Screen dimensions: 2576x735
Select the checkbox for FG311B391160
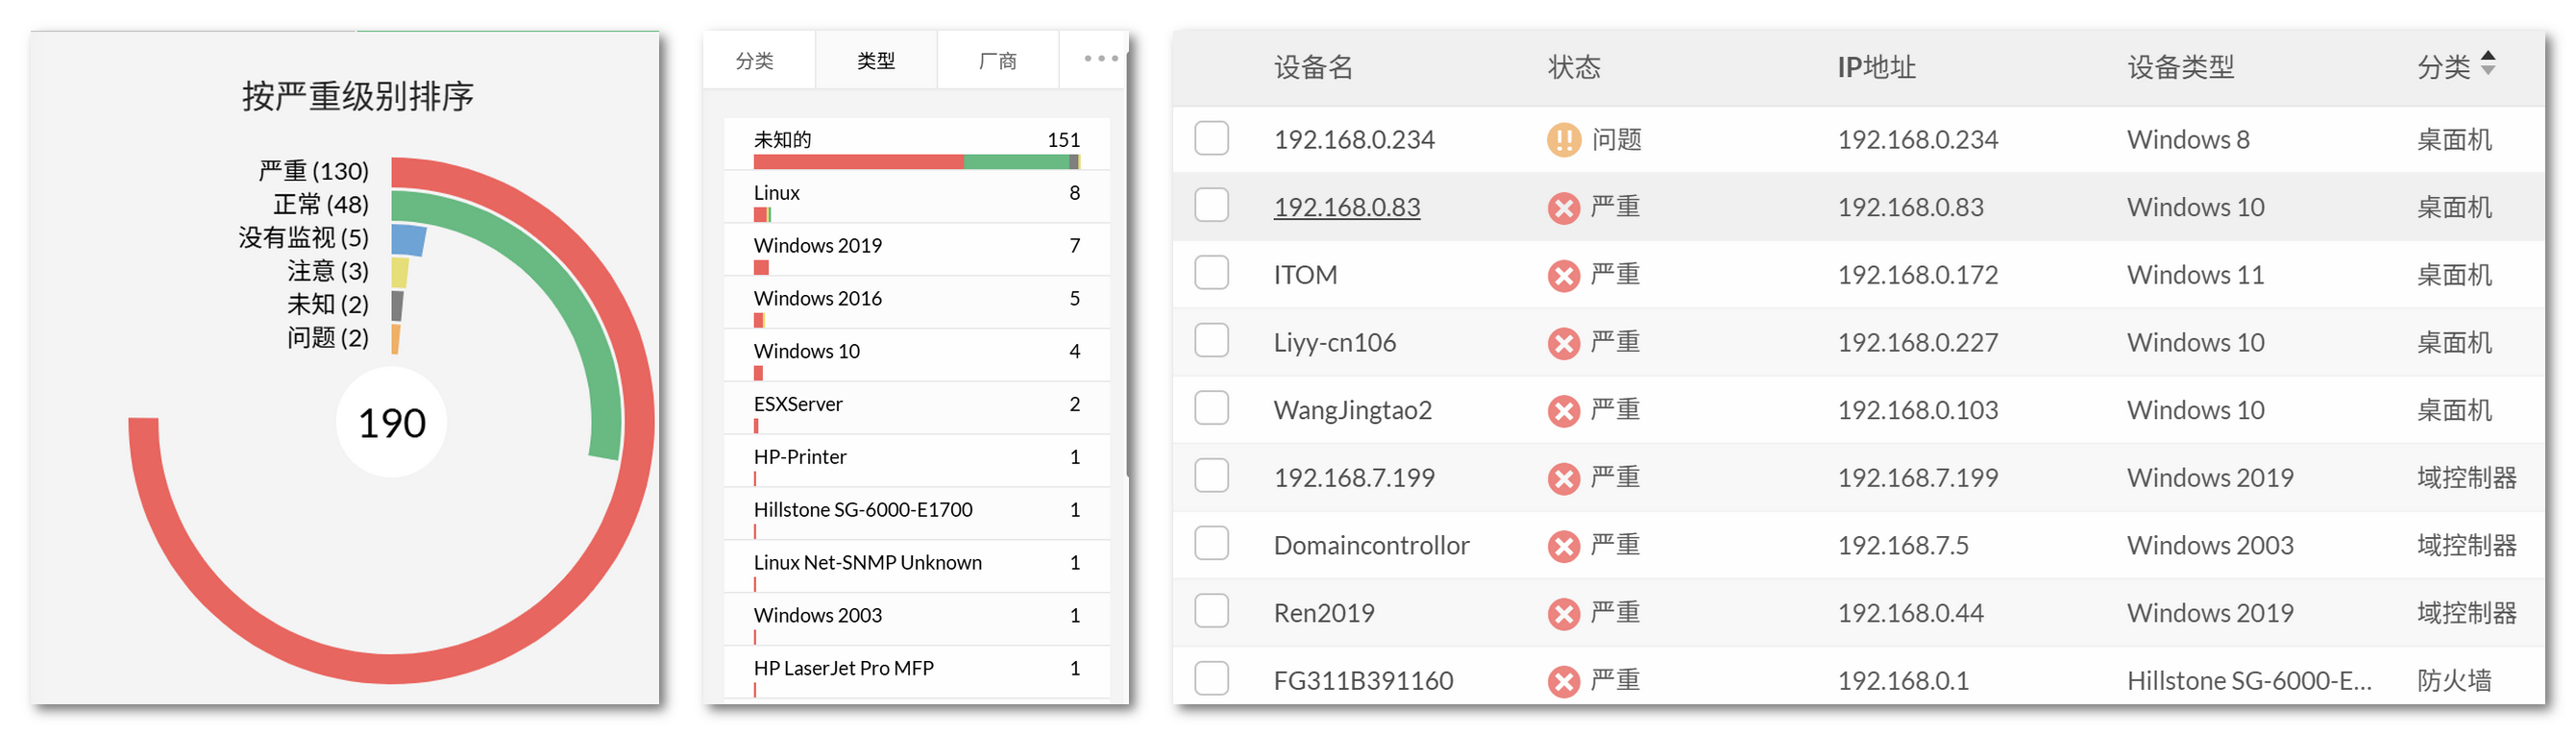1210,679
